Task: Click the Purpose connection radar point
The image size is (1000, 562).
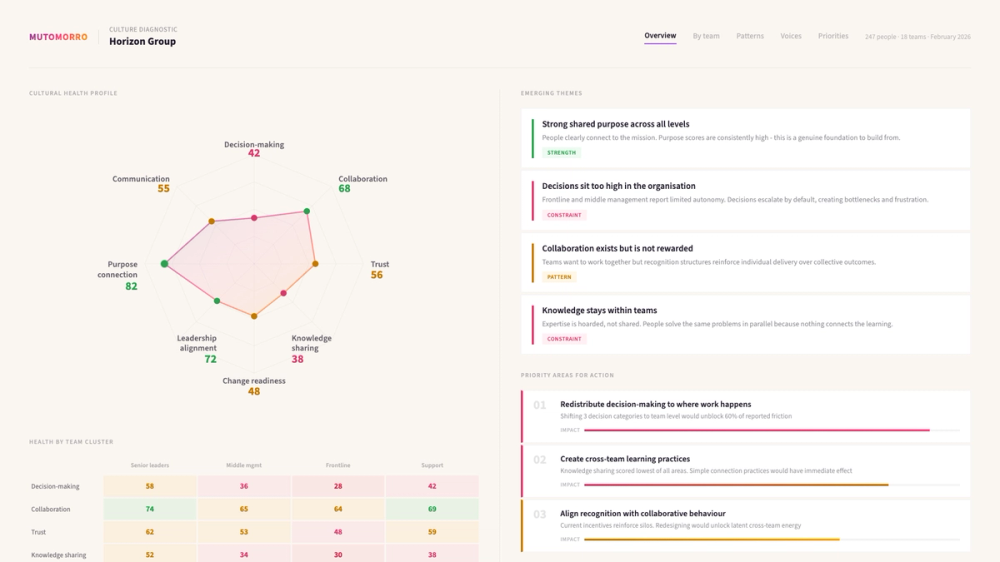Action: (165, 263)
